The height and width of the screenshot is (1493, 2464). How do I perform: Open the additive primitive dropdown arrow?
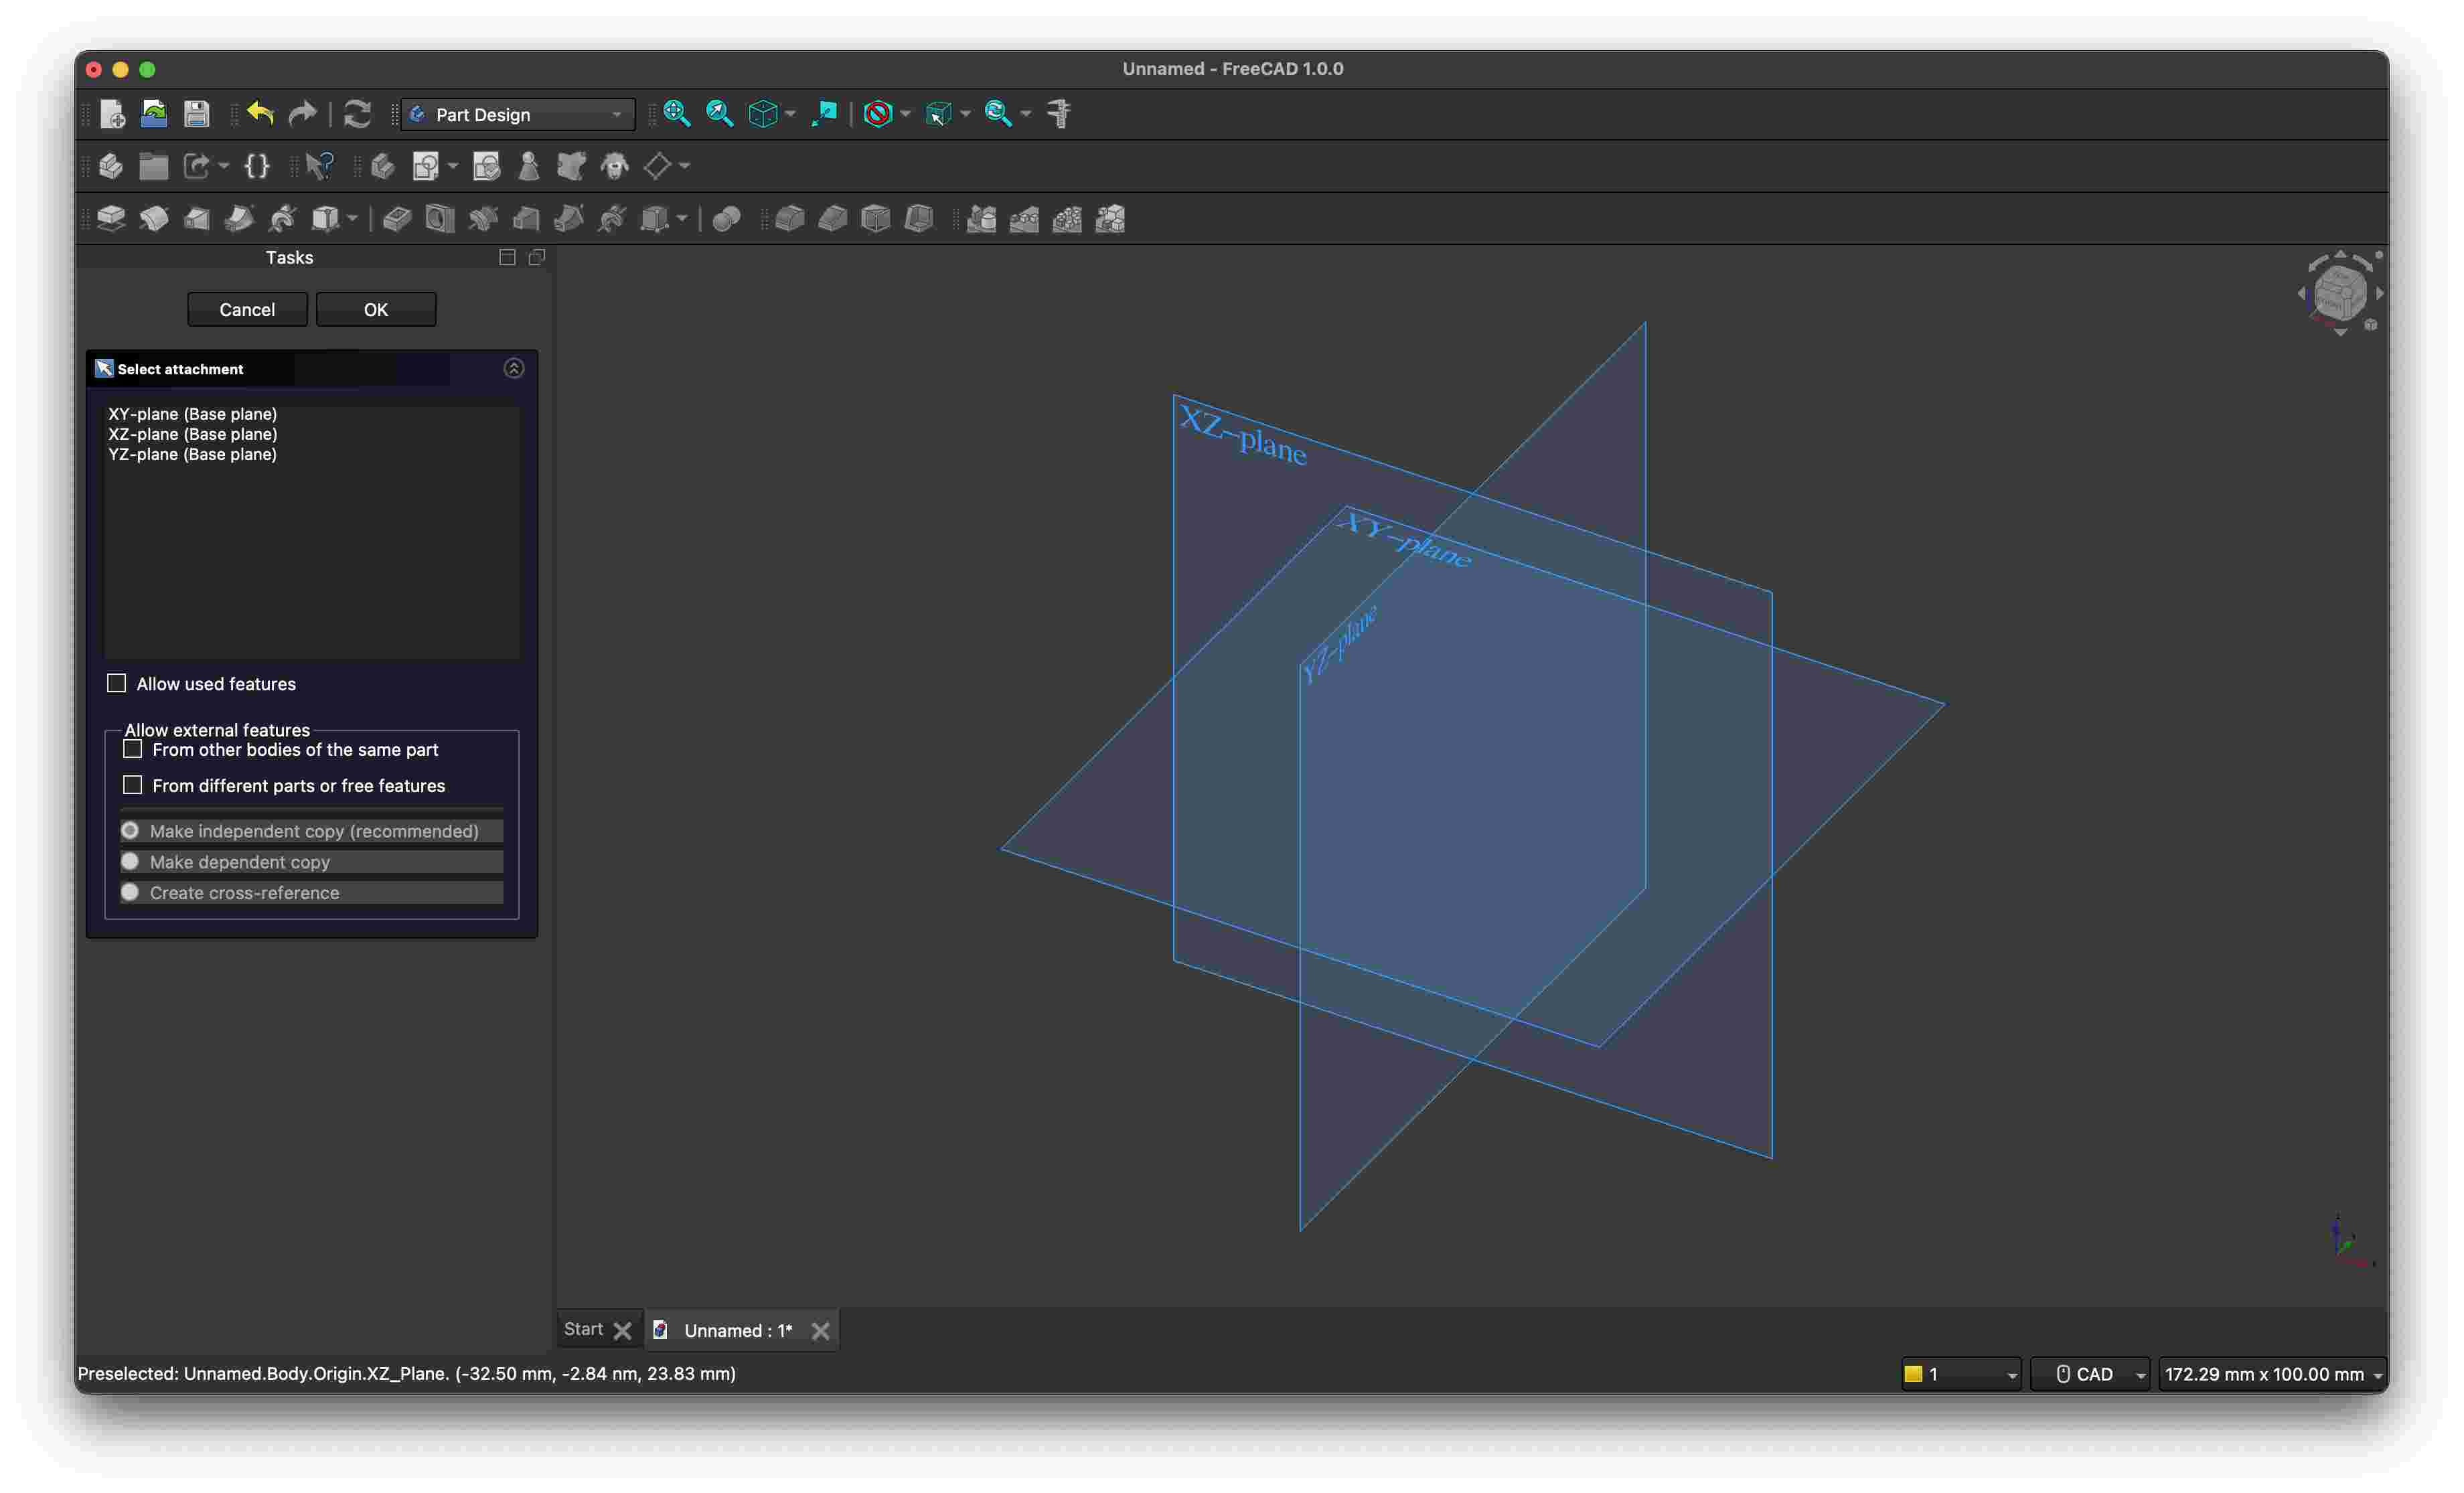(352, 219)
